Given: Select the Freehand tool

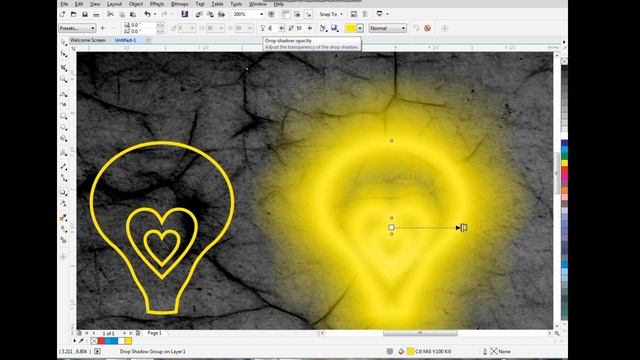Looking at the screenshot, I should click(64, 94).
